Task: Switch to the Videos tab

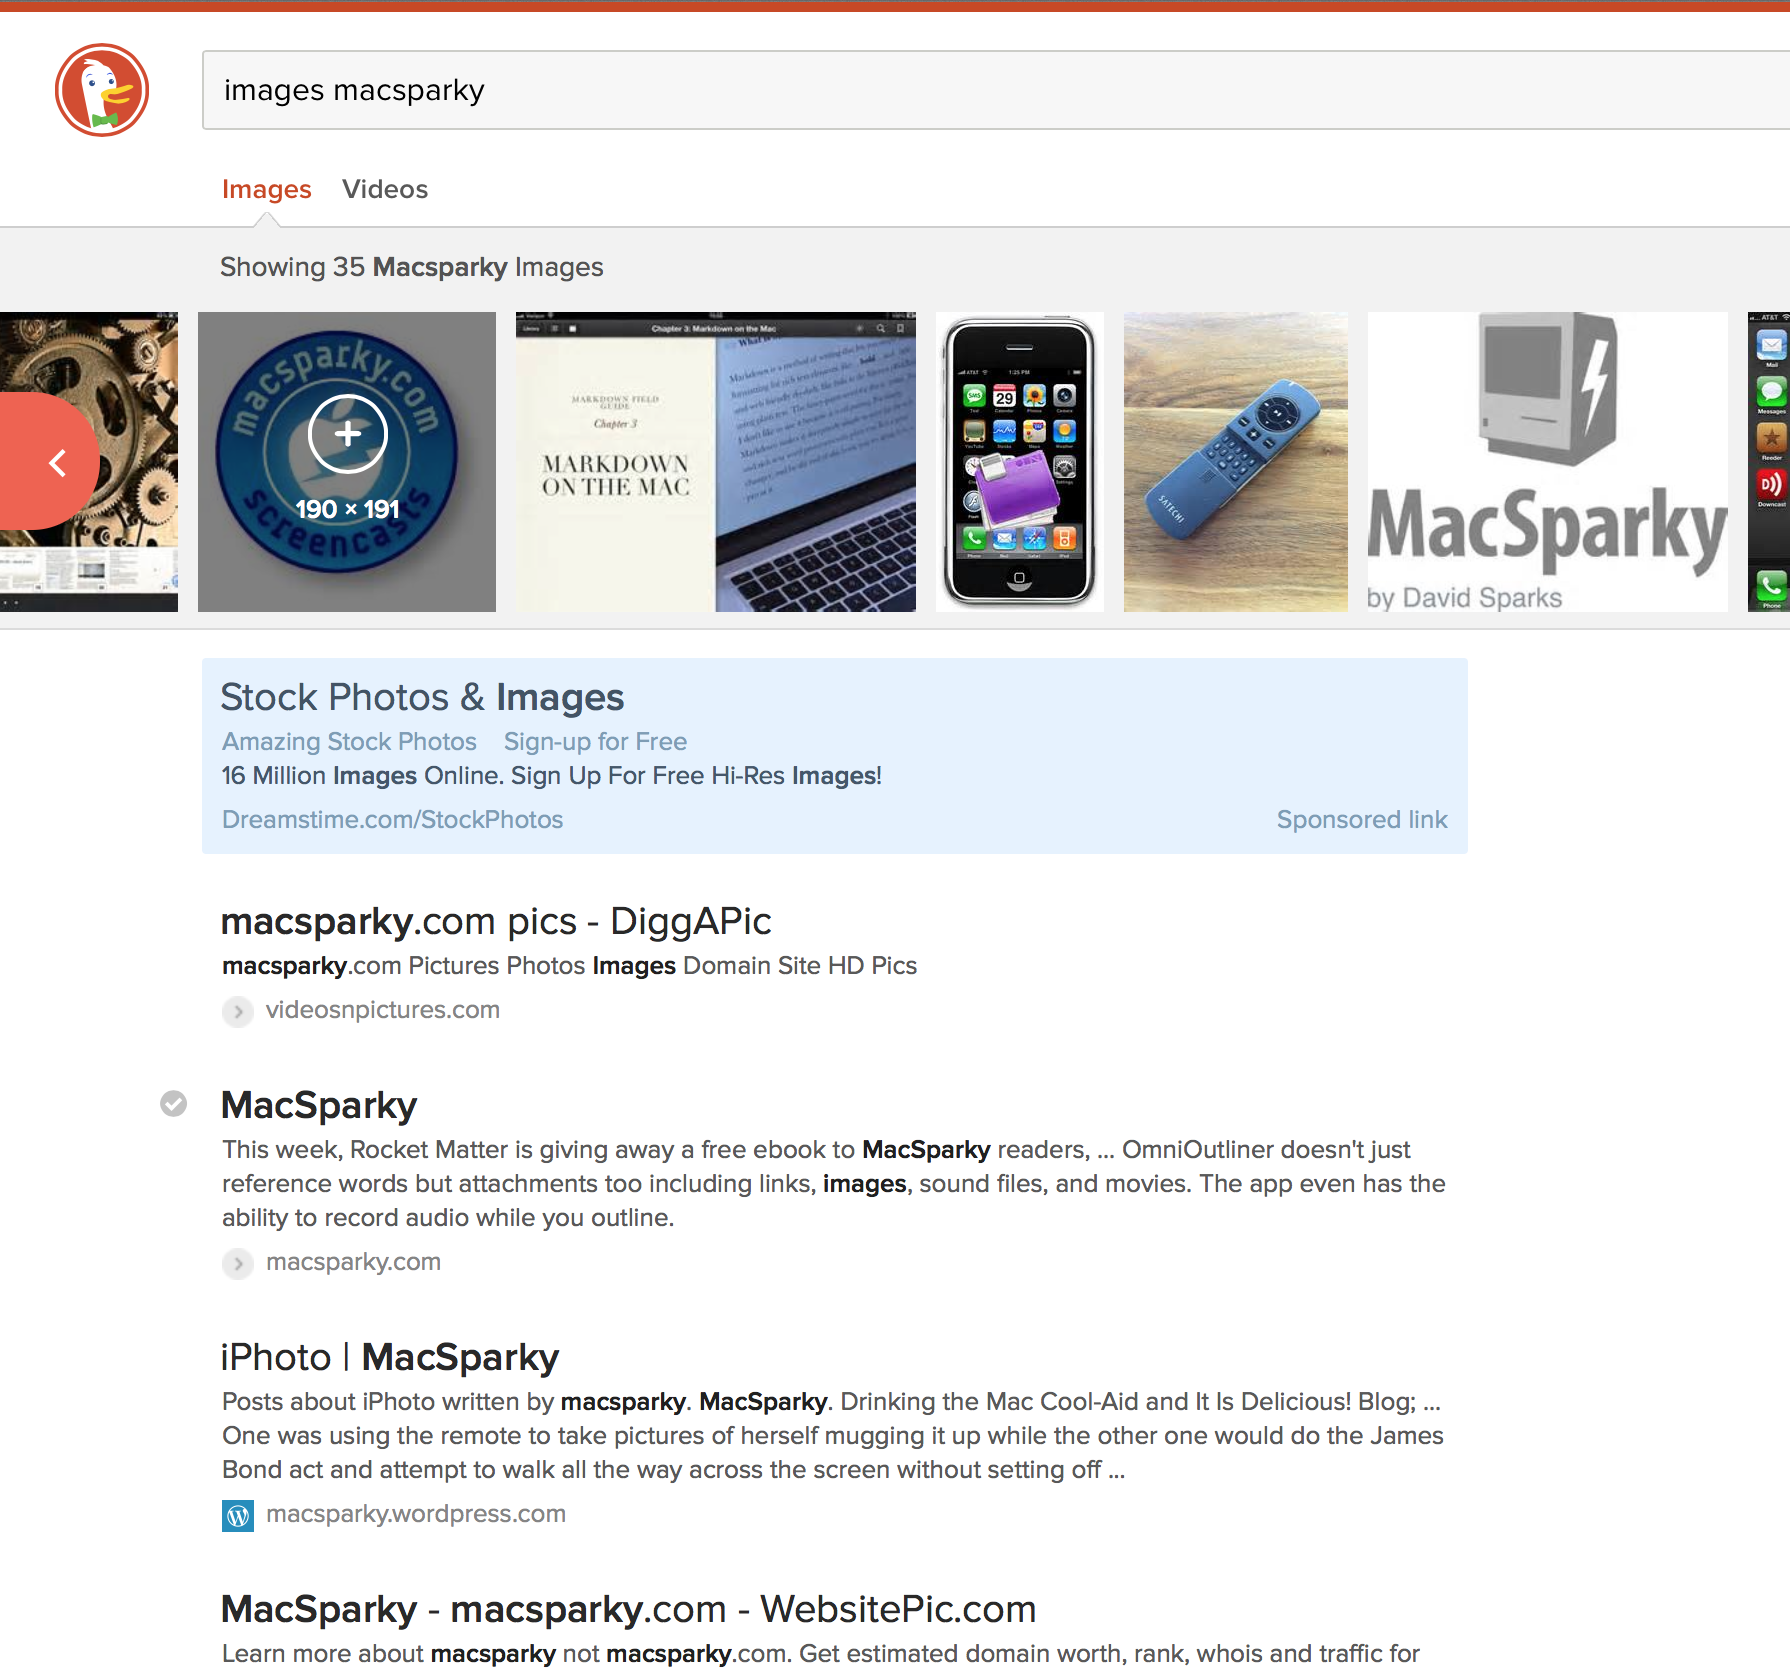Action: [385, 189]
